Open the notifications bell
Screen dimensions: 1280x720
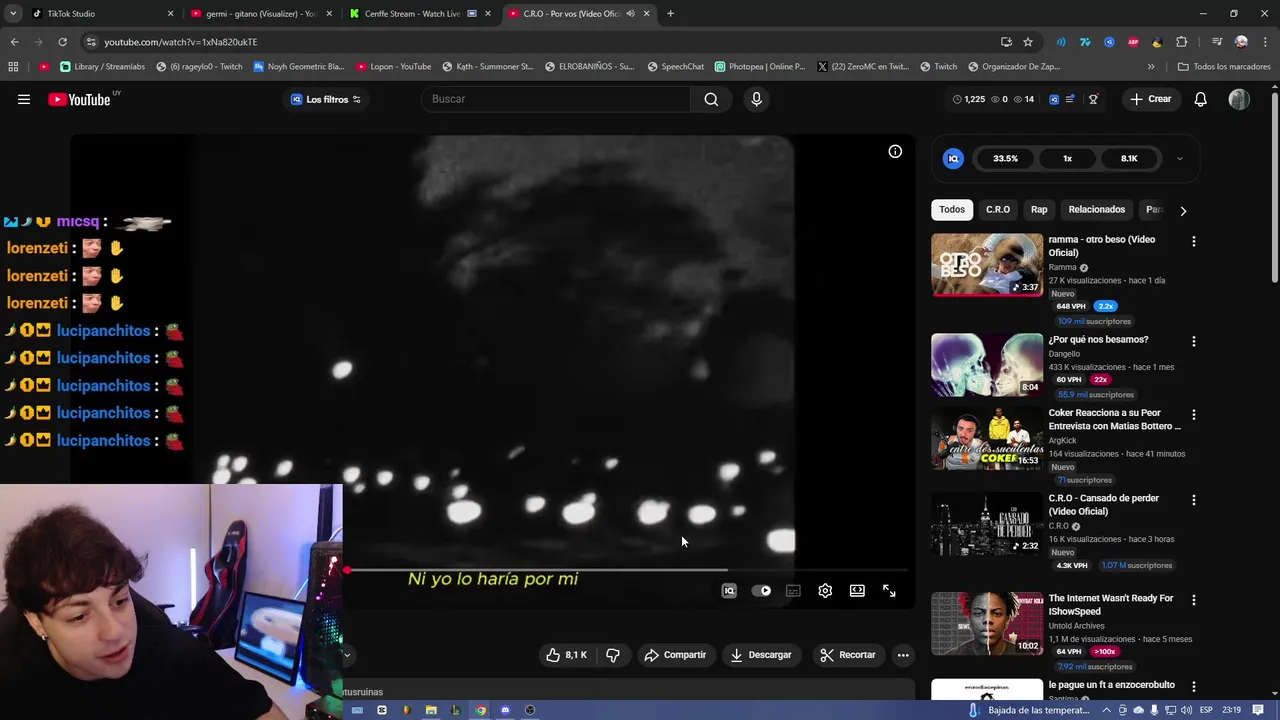click(x=1200, y=99)
